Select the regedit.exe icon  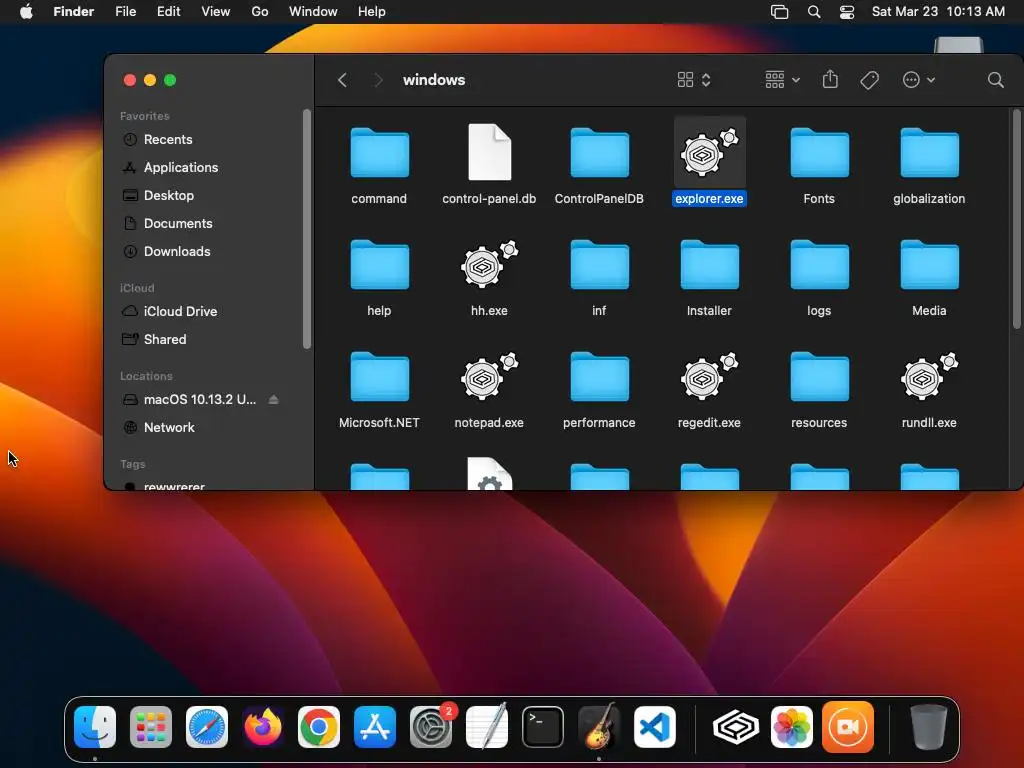point(709,377)
